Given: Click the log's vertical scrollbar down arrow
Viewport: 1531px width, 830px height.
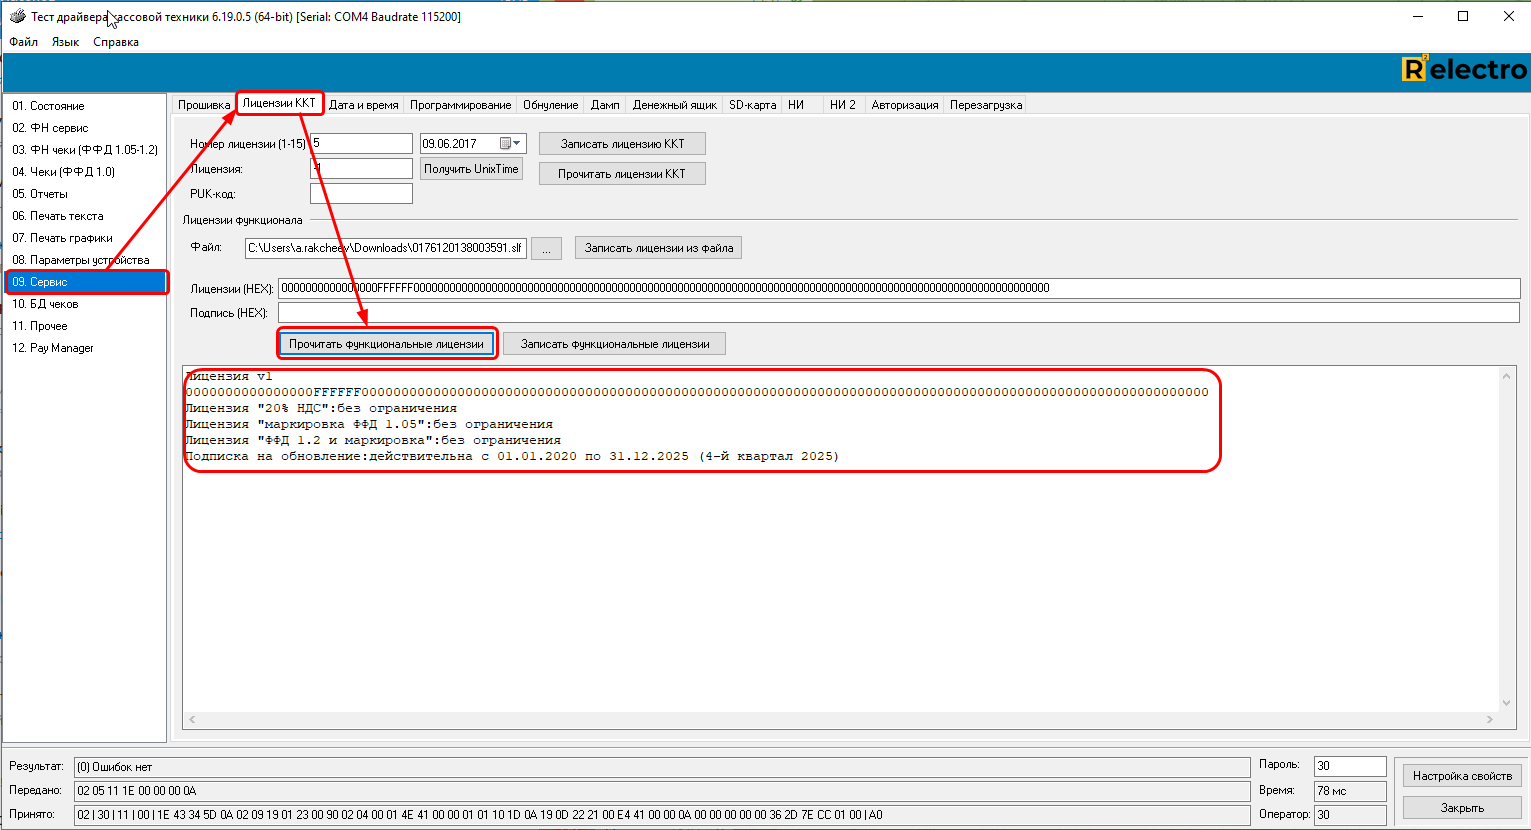Looking at the screenshot, I should tap(1507, 703).
